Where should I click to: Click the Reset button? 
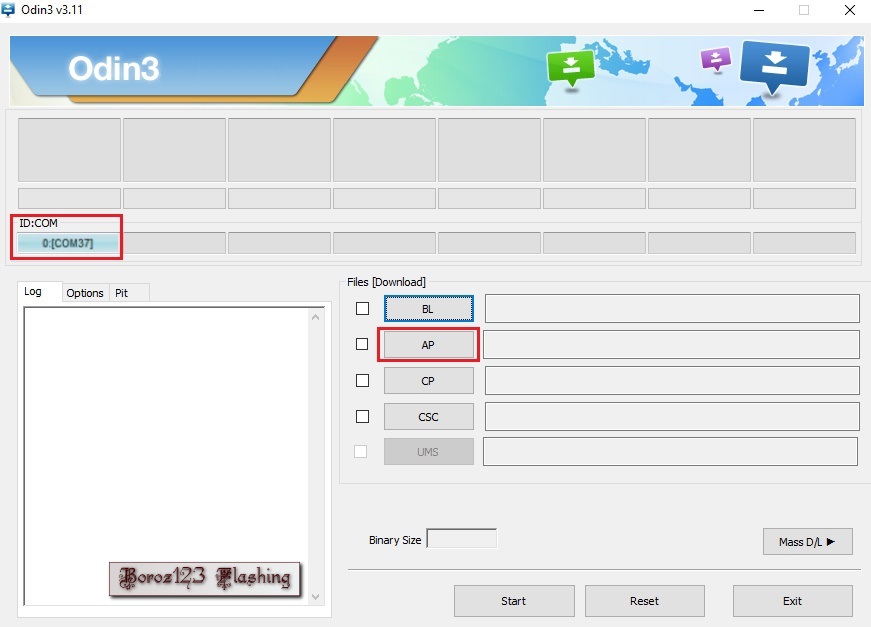pyautogui.click(x=644, y=601)
